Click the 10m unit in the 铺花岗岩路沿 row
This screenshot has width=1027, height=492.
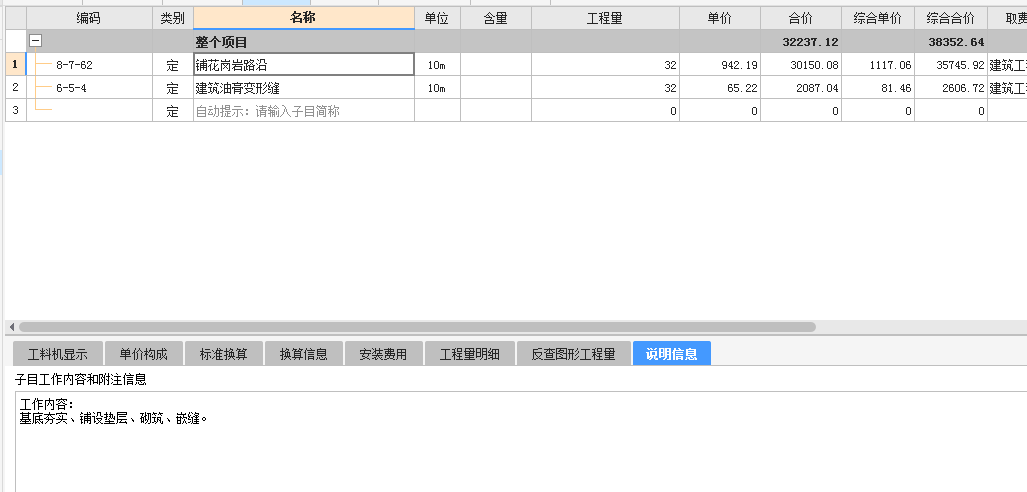438,65
